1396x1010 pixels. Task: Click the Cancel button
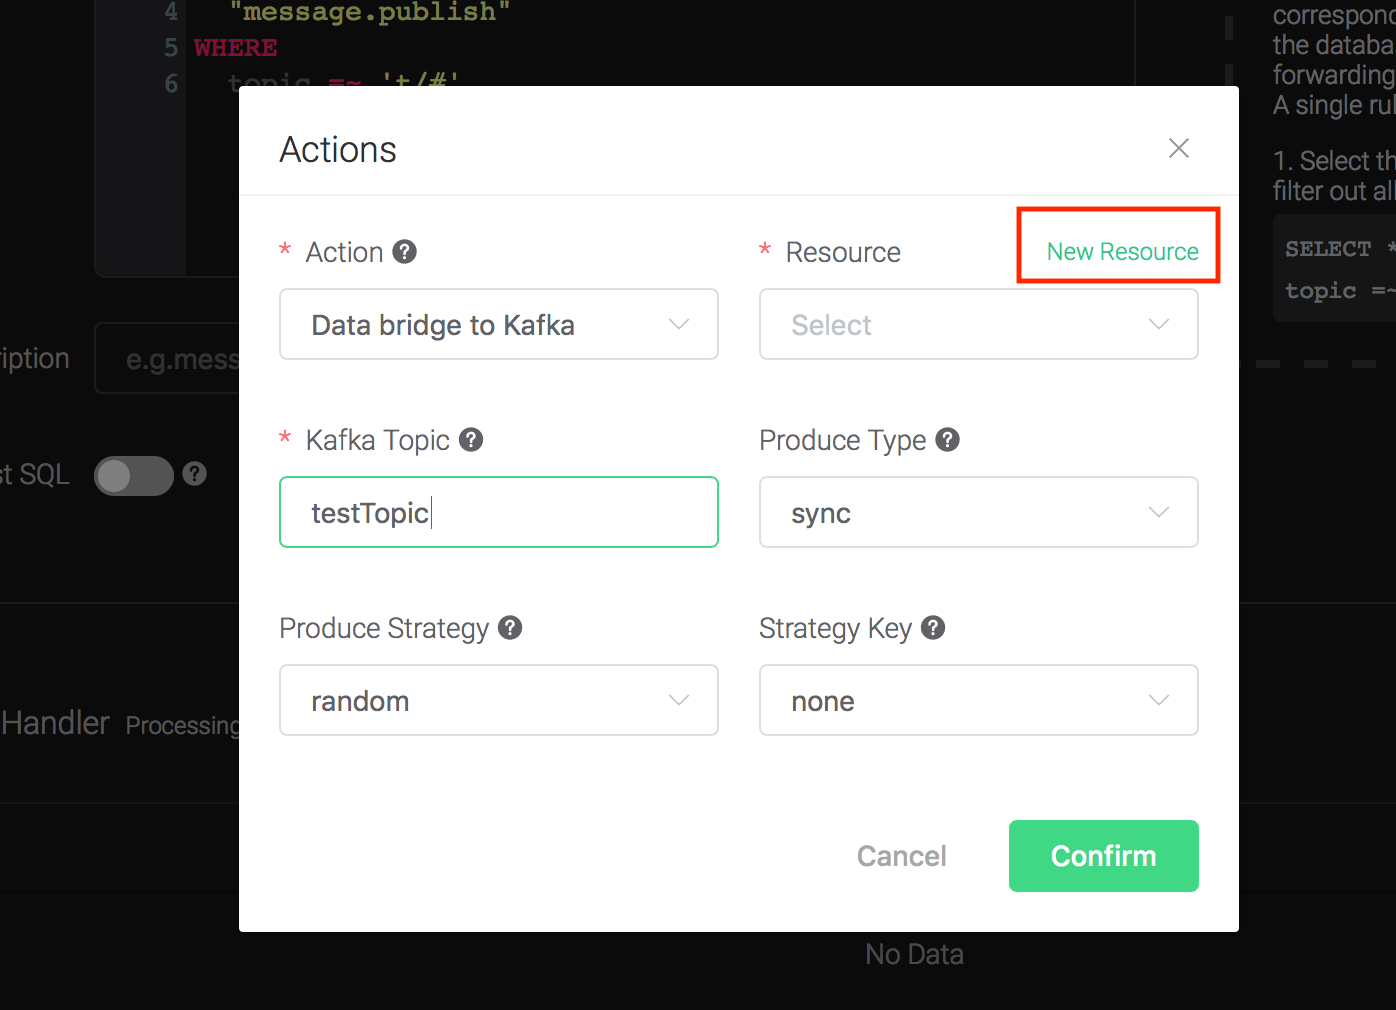click(901, 856)
